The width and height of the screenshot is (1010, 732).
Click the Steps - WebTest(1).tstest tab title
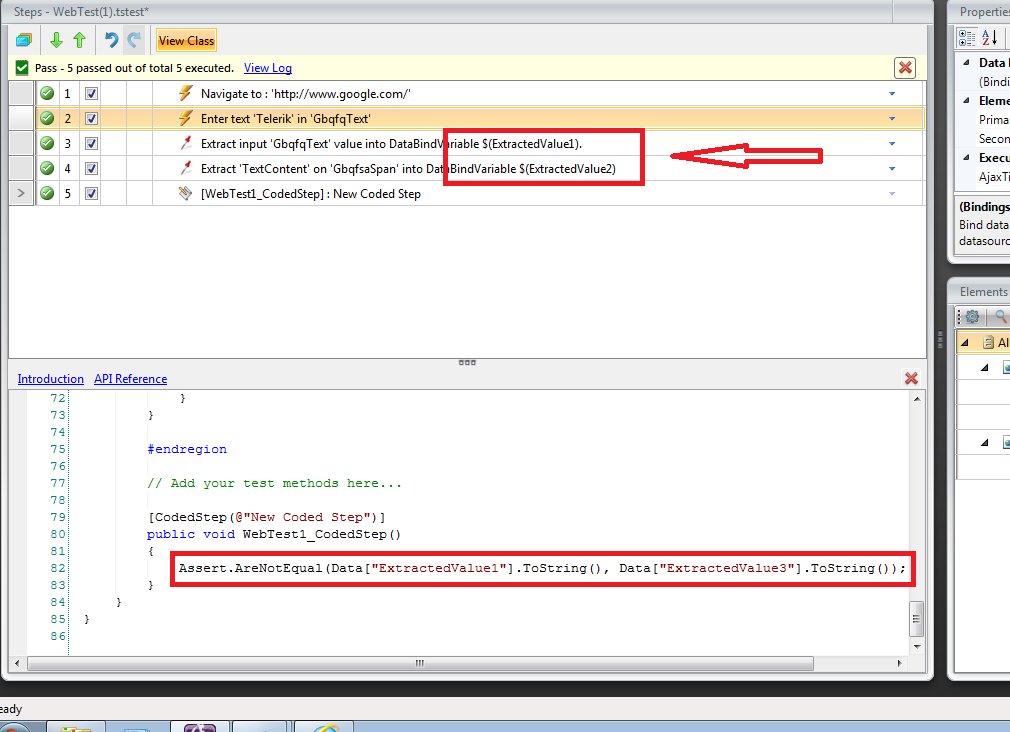pos(81,12)
